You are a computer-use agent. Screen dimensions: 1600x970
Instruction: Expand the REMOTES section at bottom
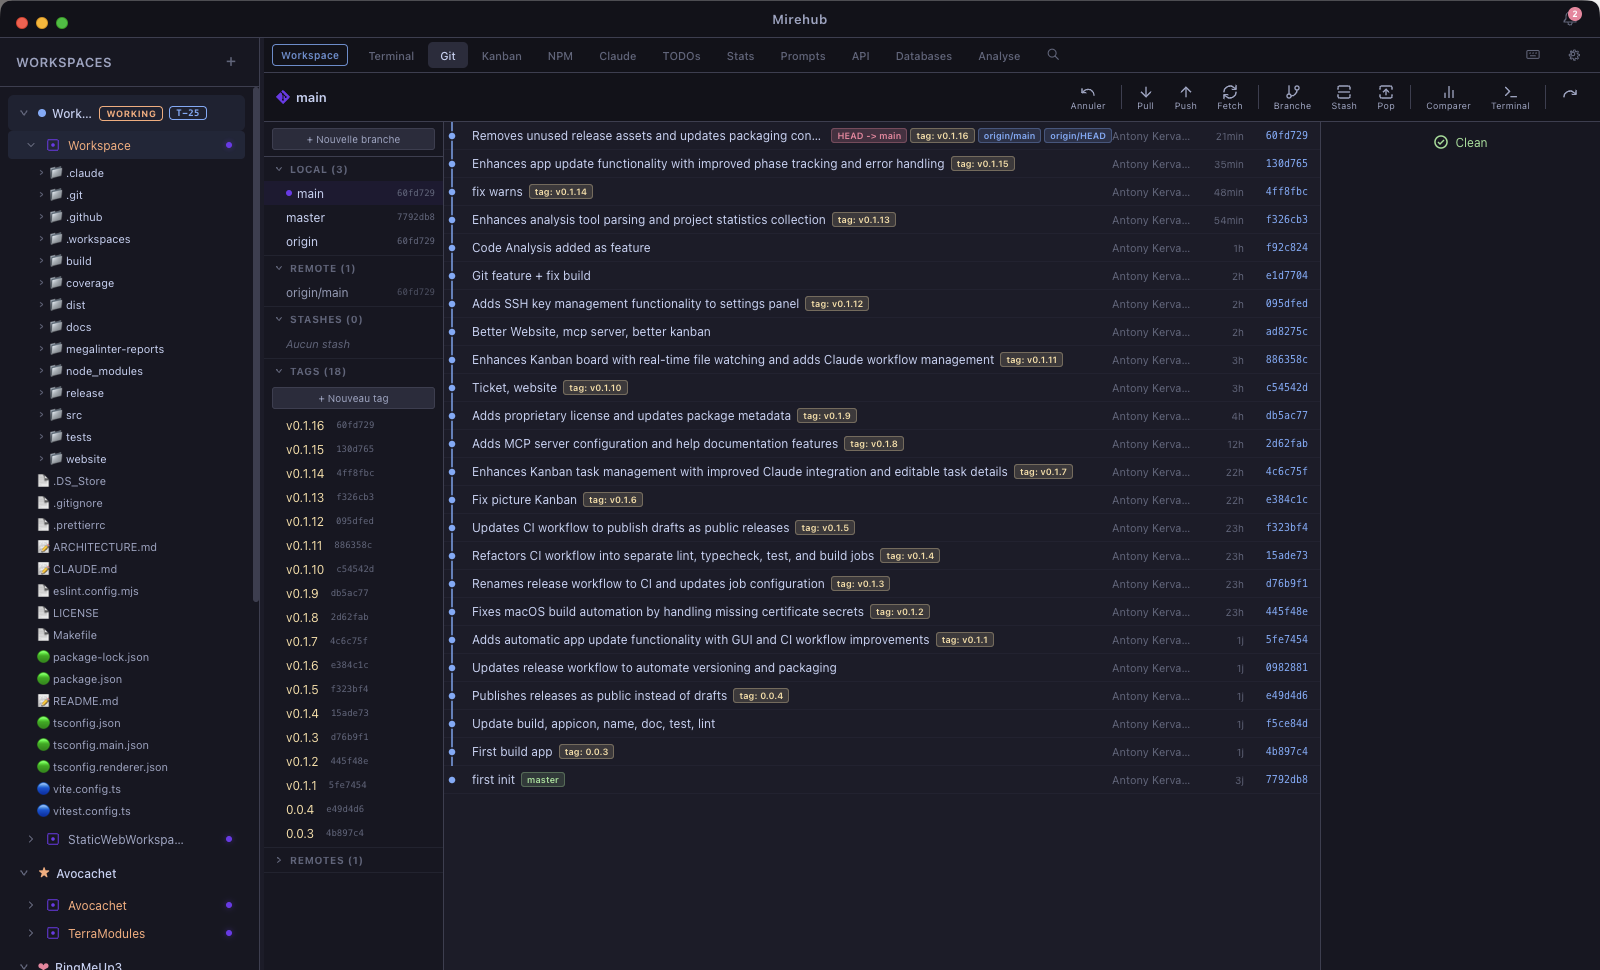(278, 860)
